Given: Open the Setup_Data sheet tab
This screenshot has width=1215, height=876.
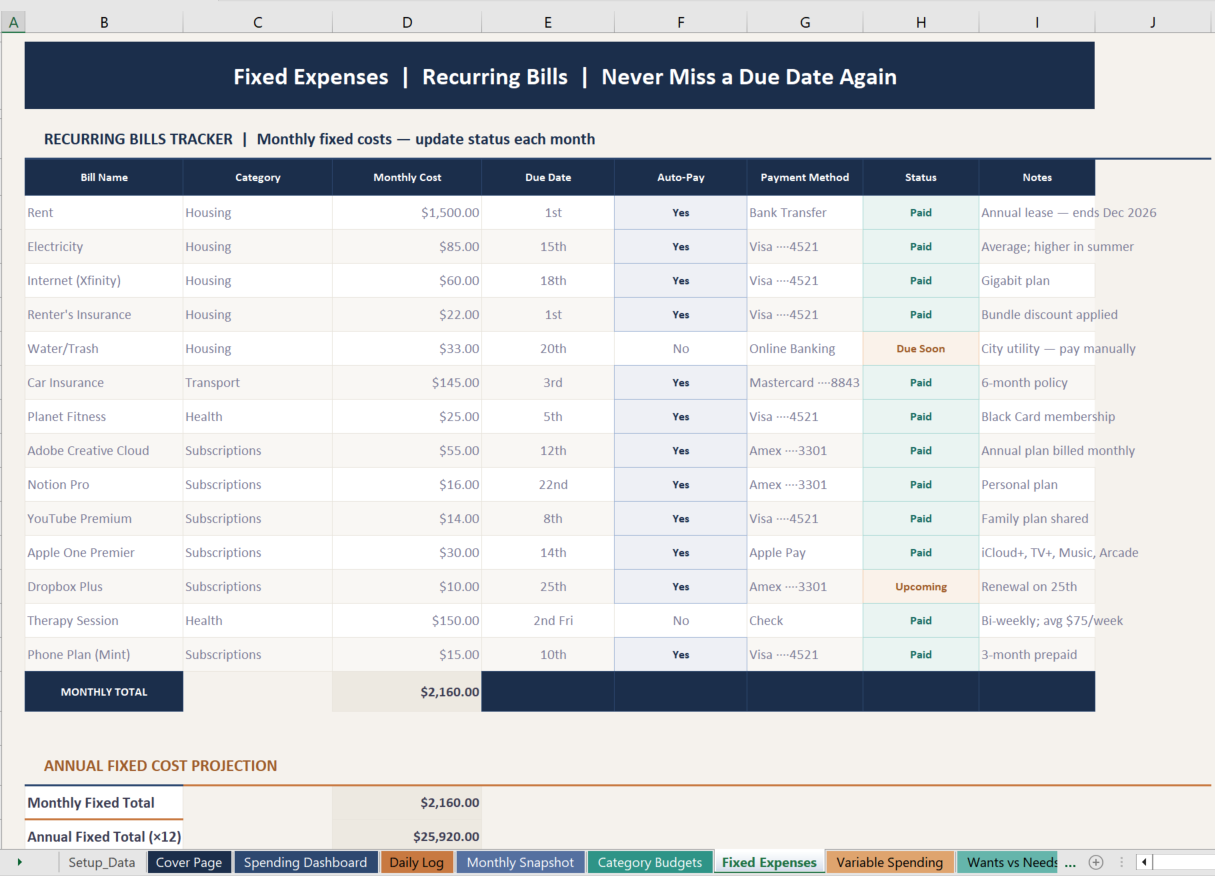Looking at the screenshot, I should [102, 862].
